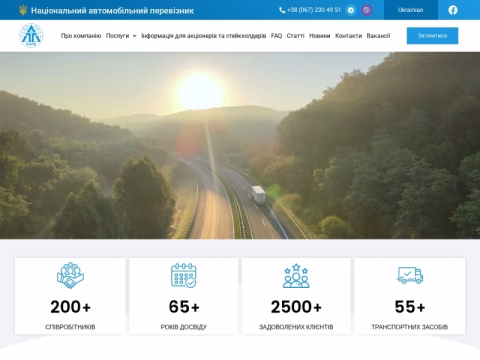Image resolution: width=480 pixels, height=360 pixels.
Task: Click the employees handshake icon
Action: 70,275
